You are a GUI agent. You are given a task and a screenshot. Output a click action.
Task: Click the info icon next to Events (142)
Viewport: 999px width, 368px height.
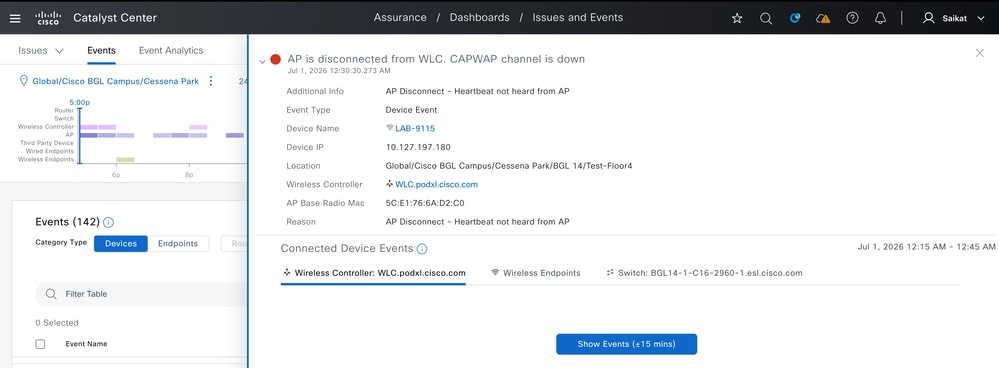[108, 222]
